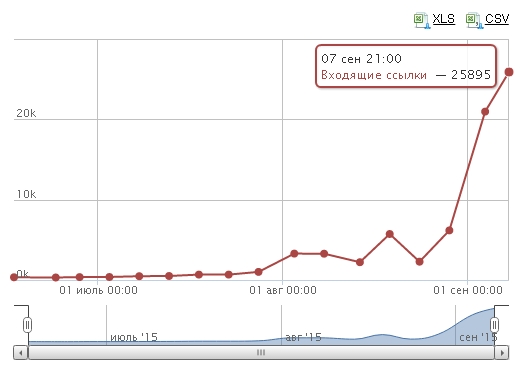This screenshot has height=370, width=524.
Task: Click the horizontal scrollbar thumb grip
Action: point(261,353)
